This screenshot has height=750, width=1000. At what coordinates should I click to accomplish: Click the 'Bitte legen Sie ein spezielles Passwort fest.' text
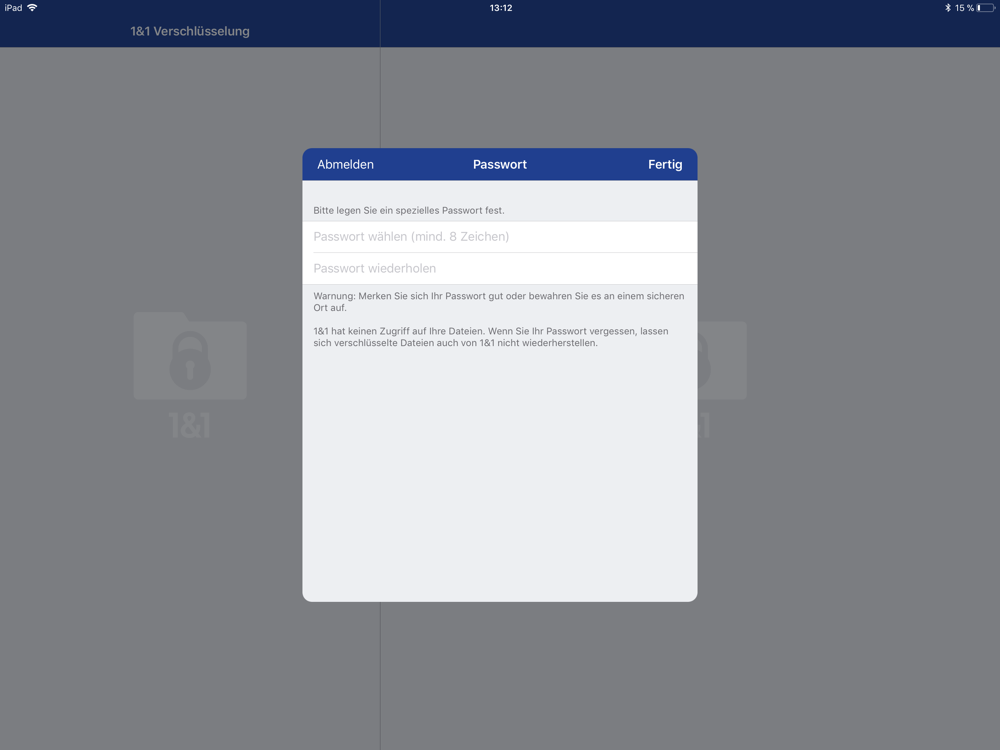(409, 210)
